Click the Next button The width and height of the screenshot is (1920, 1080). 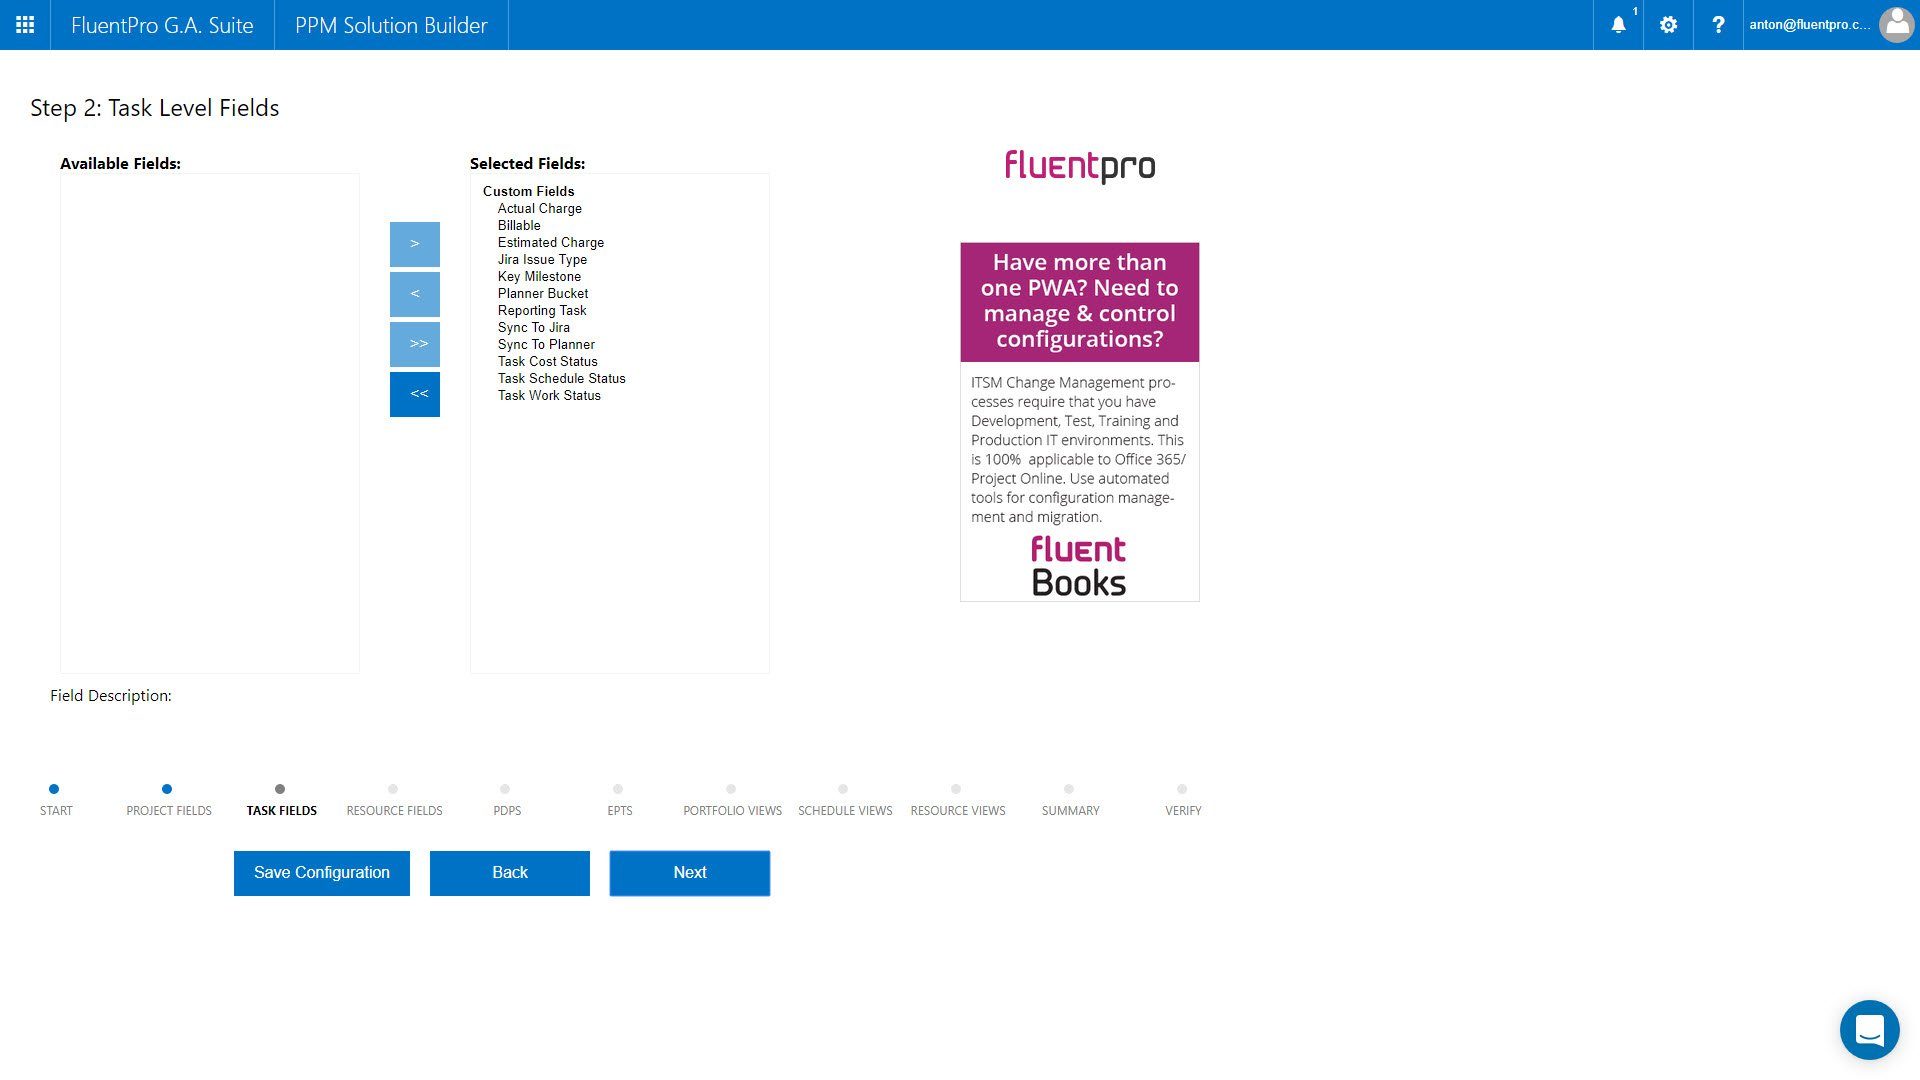pos(689,872)
